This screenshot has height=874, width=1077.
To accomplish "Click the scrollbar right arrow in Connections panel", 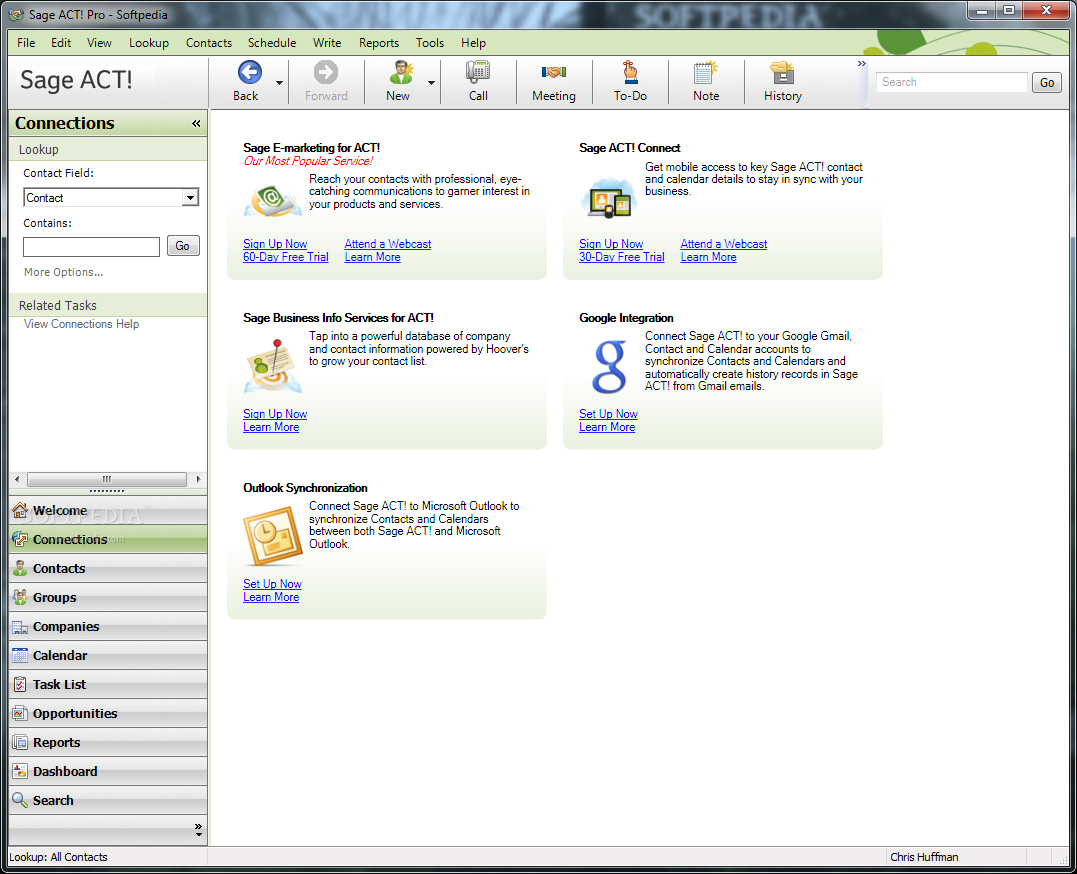I will coord(199,479).
